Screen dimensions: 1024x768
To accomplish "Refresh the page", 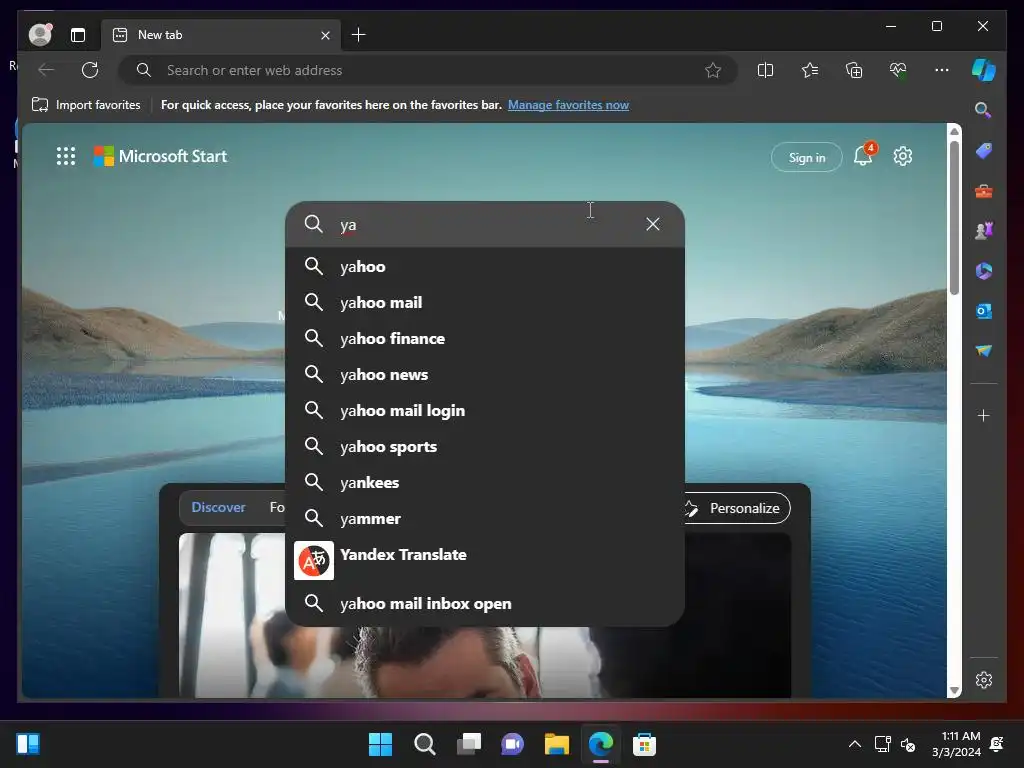I will [90, 70].
